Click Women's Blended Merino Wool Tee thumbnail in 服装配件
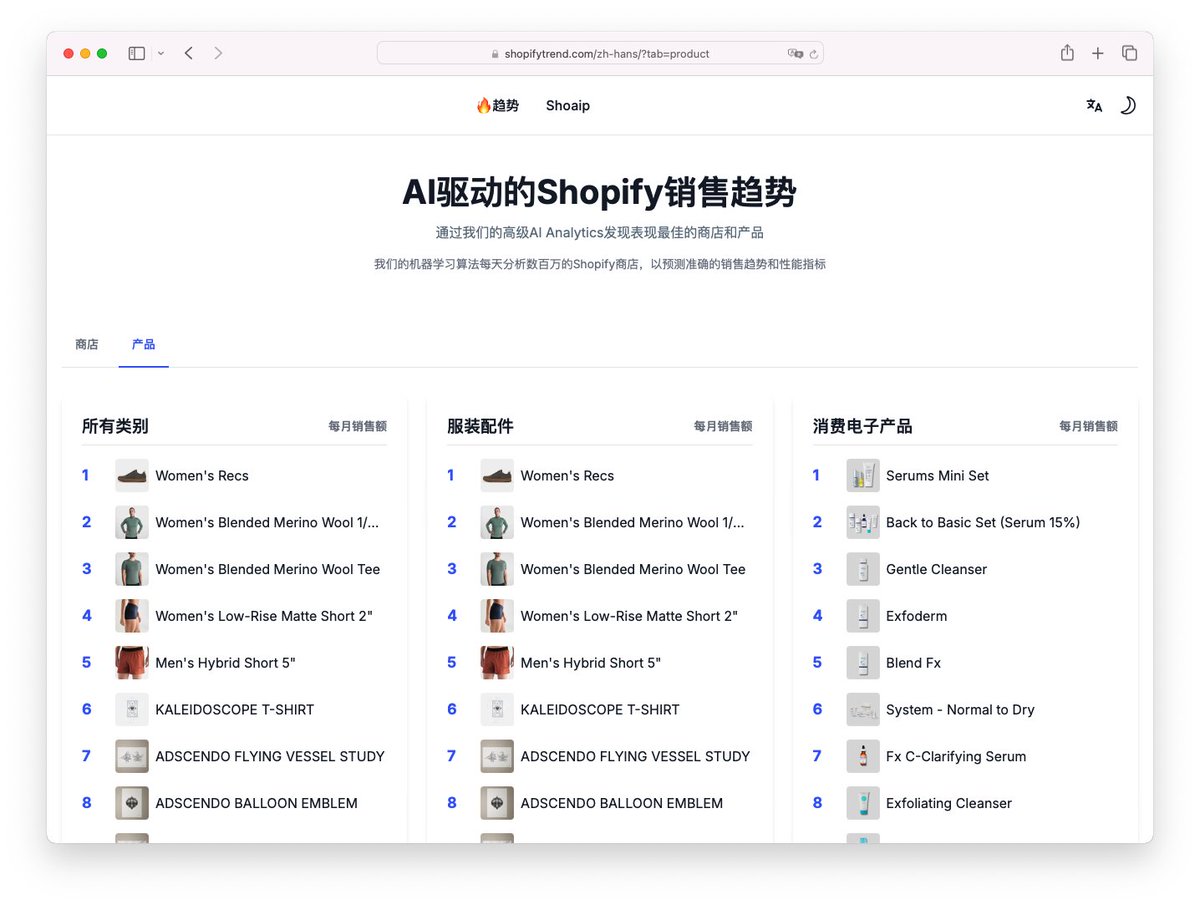This screenshot has width=1200, height=905. pos(497,570)
